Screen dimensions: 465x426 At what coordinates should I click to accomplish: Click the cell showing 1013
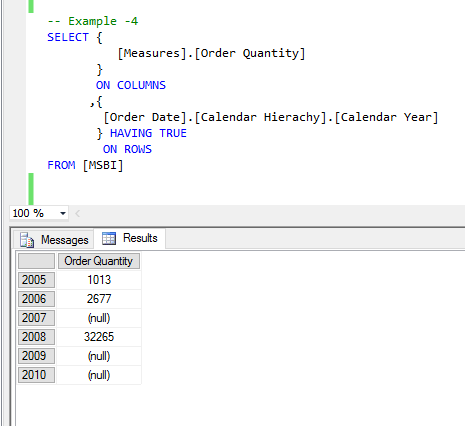coord(99,280)
